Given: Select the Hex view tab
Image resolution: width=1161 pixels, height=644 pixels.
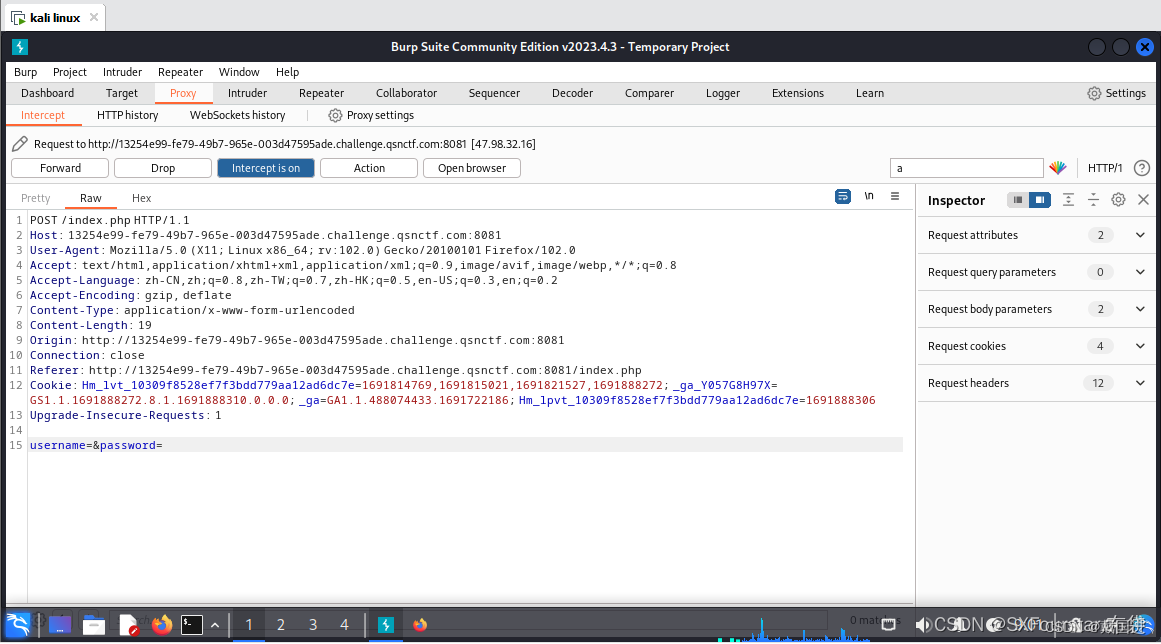Looking at the screenshot, I should point(141,198).
